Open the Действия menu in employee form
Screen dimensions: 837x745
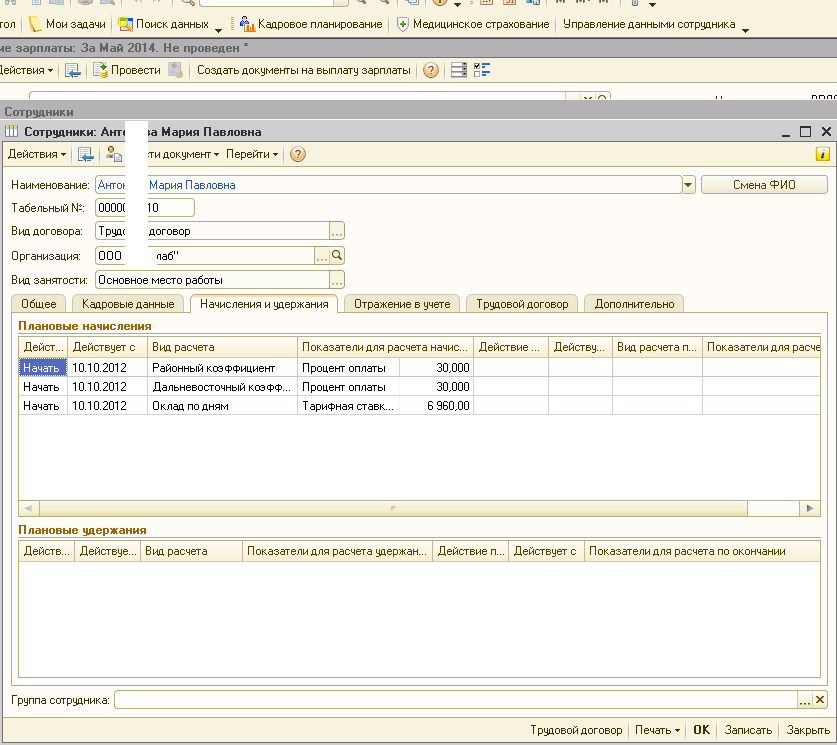click(37, 154)
